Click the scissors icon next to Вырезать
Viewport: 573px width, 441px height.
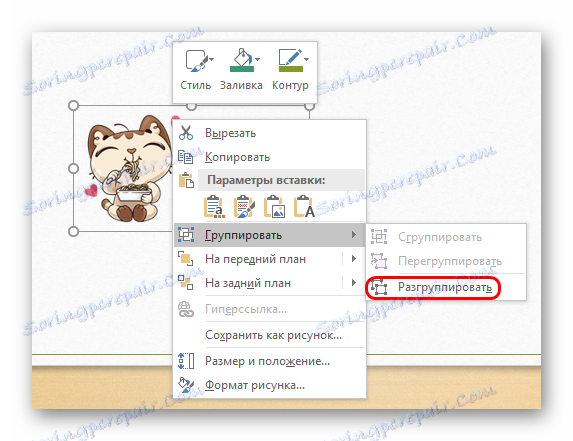pos(186,133)
